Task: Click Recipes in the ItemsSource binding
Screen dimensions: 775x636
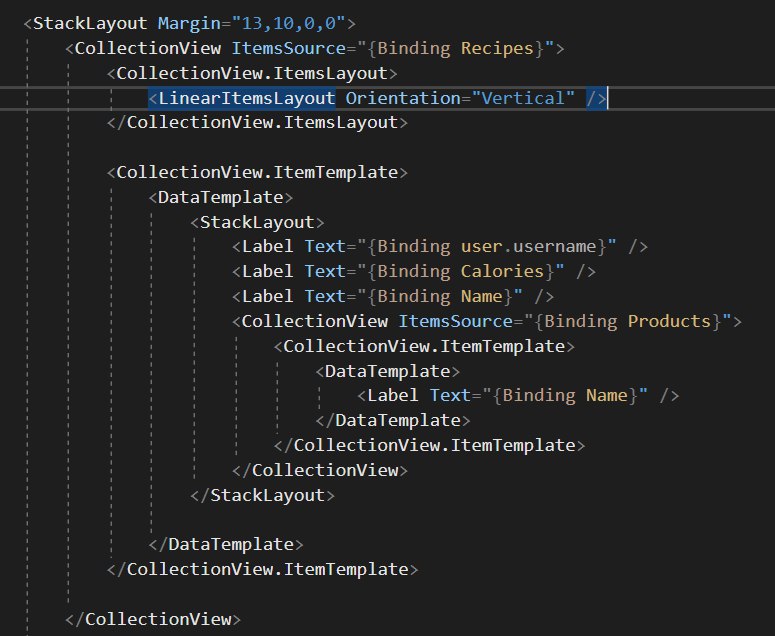Action: (x=497, y=48)
